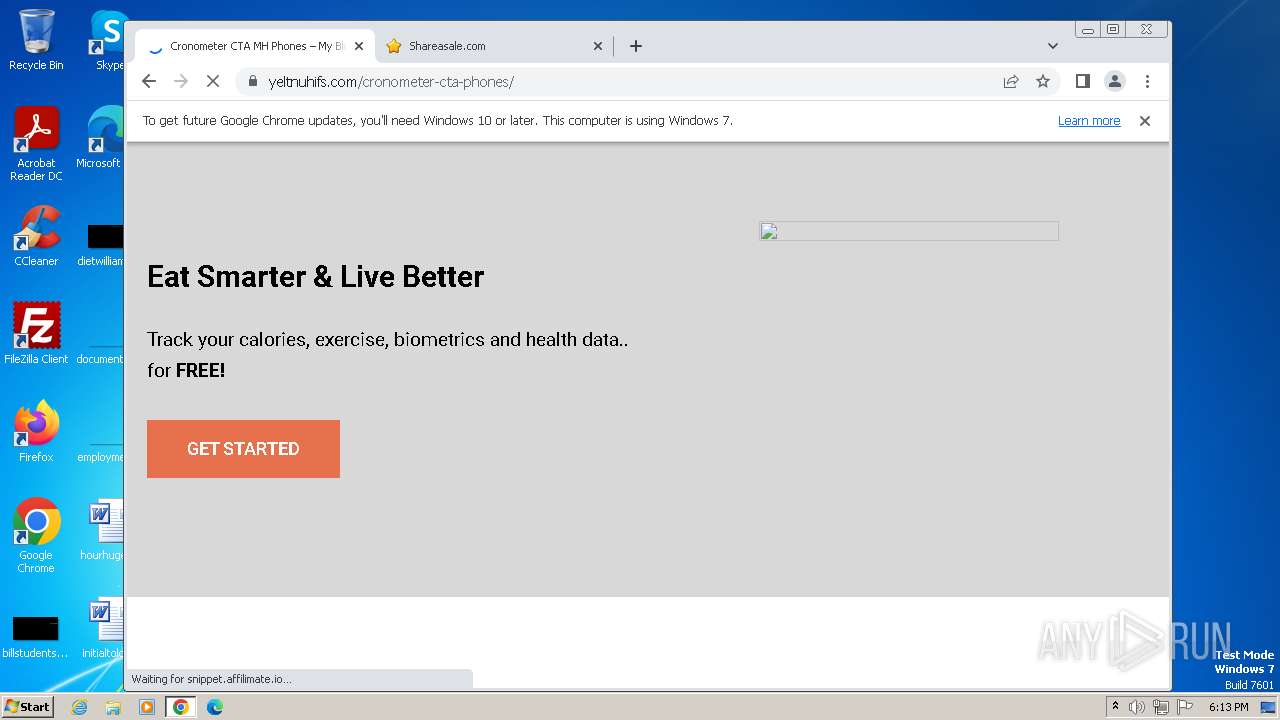Dismiss the Chrome update notification bar

coord(1145,121)
